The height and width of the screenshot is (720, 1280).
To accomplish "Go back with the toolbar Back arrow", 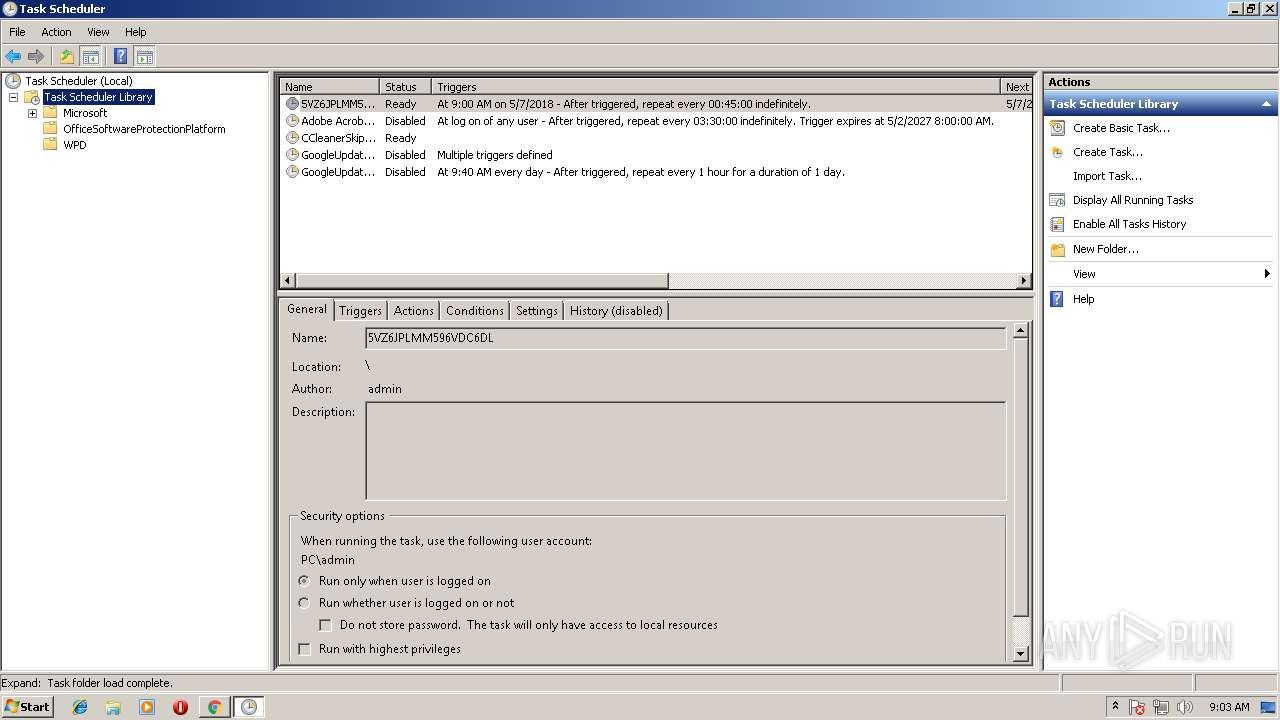I will (x=13, y=57).
